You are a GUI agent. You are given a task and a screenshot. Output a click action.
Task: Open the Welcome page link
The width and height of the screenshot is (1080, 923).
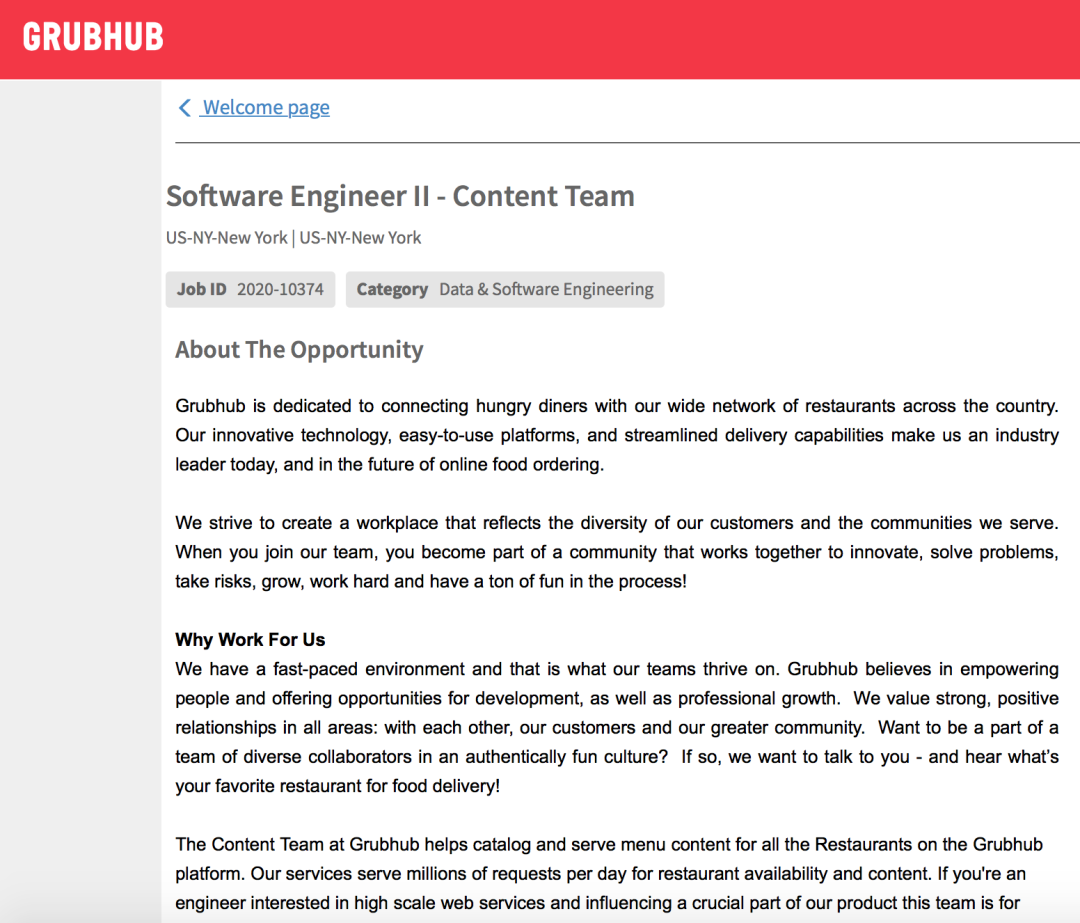coord(266,108)
